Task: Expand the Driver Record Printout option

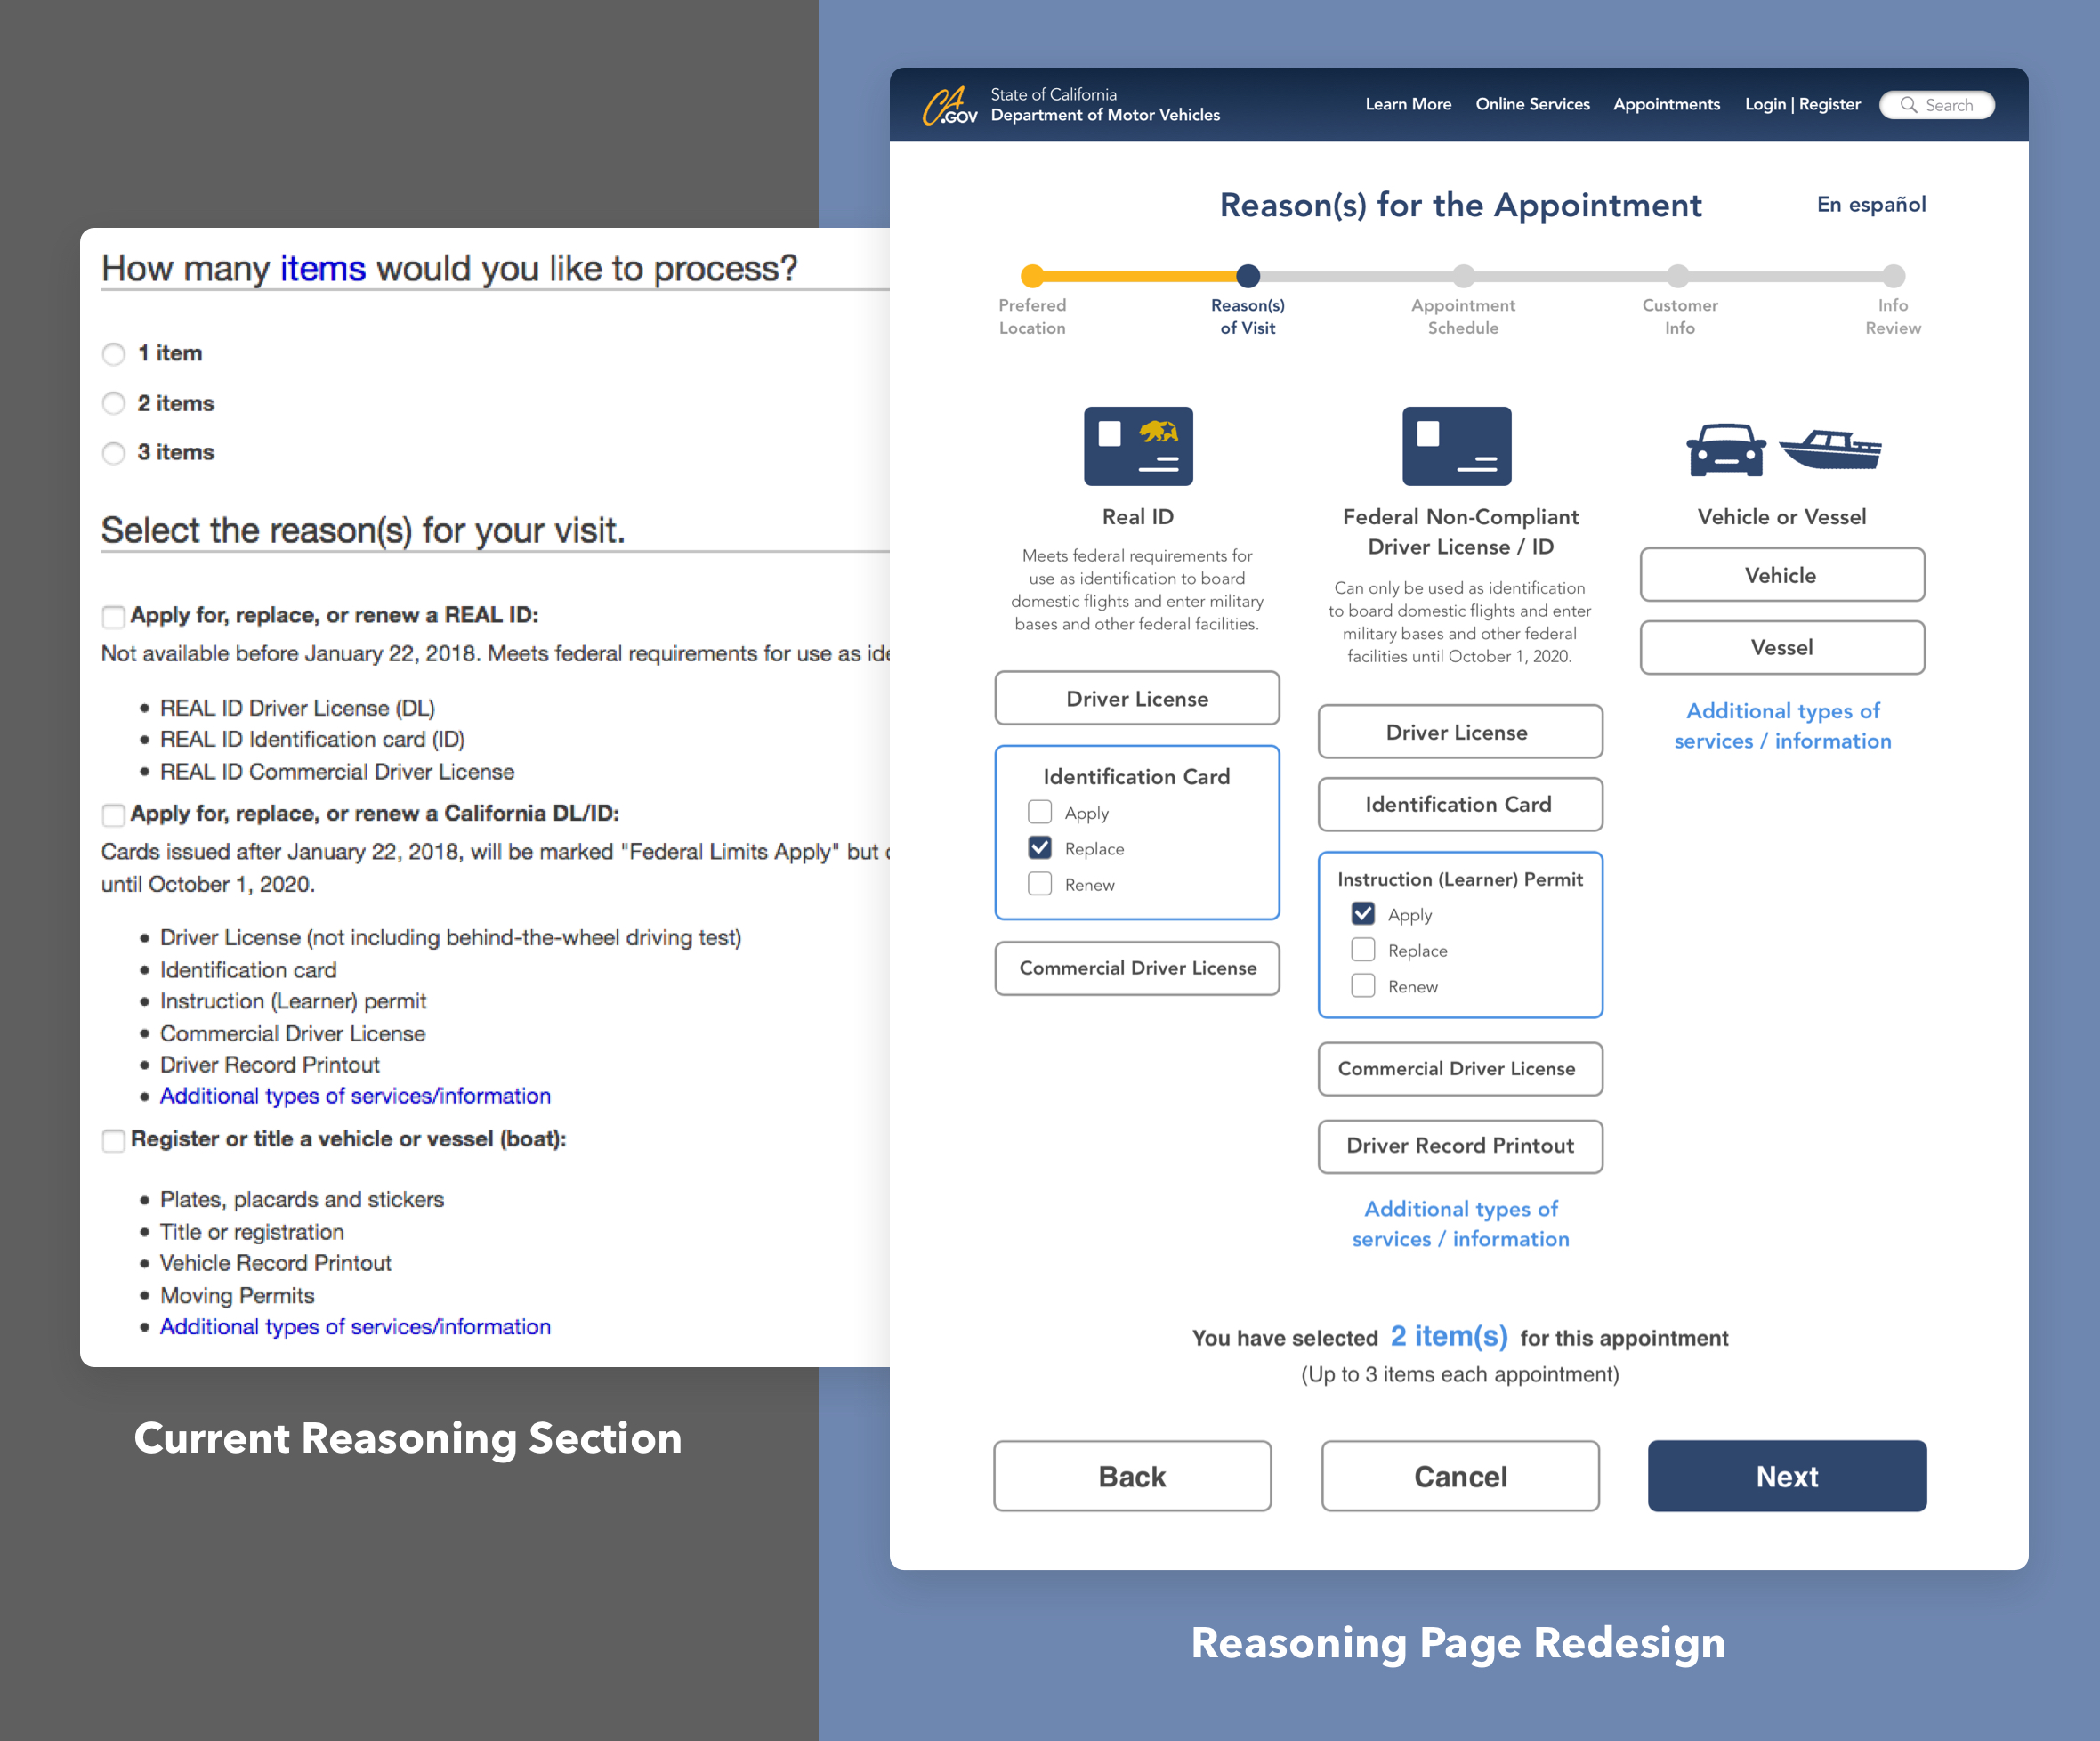Action: (1460, 1146)
